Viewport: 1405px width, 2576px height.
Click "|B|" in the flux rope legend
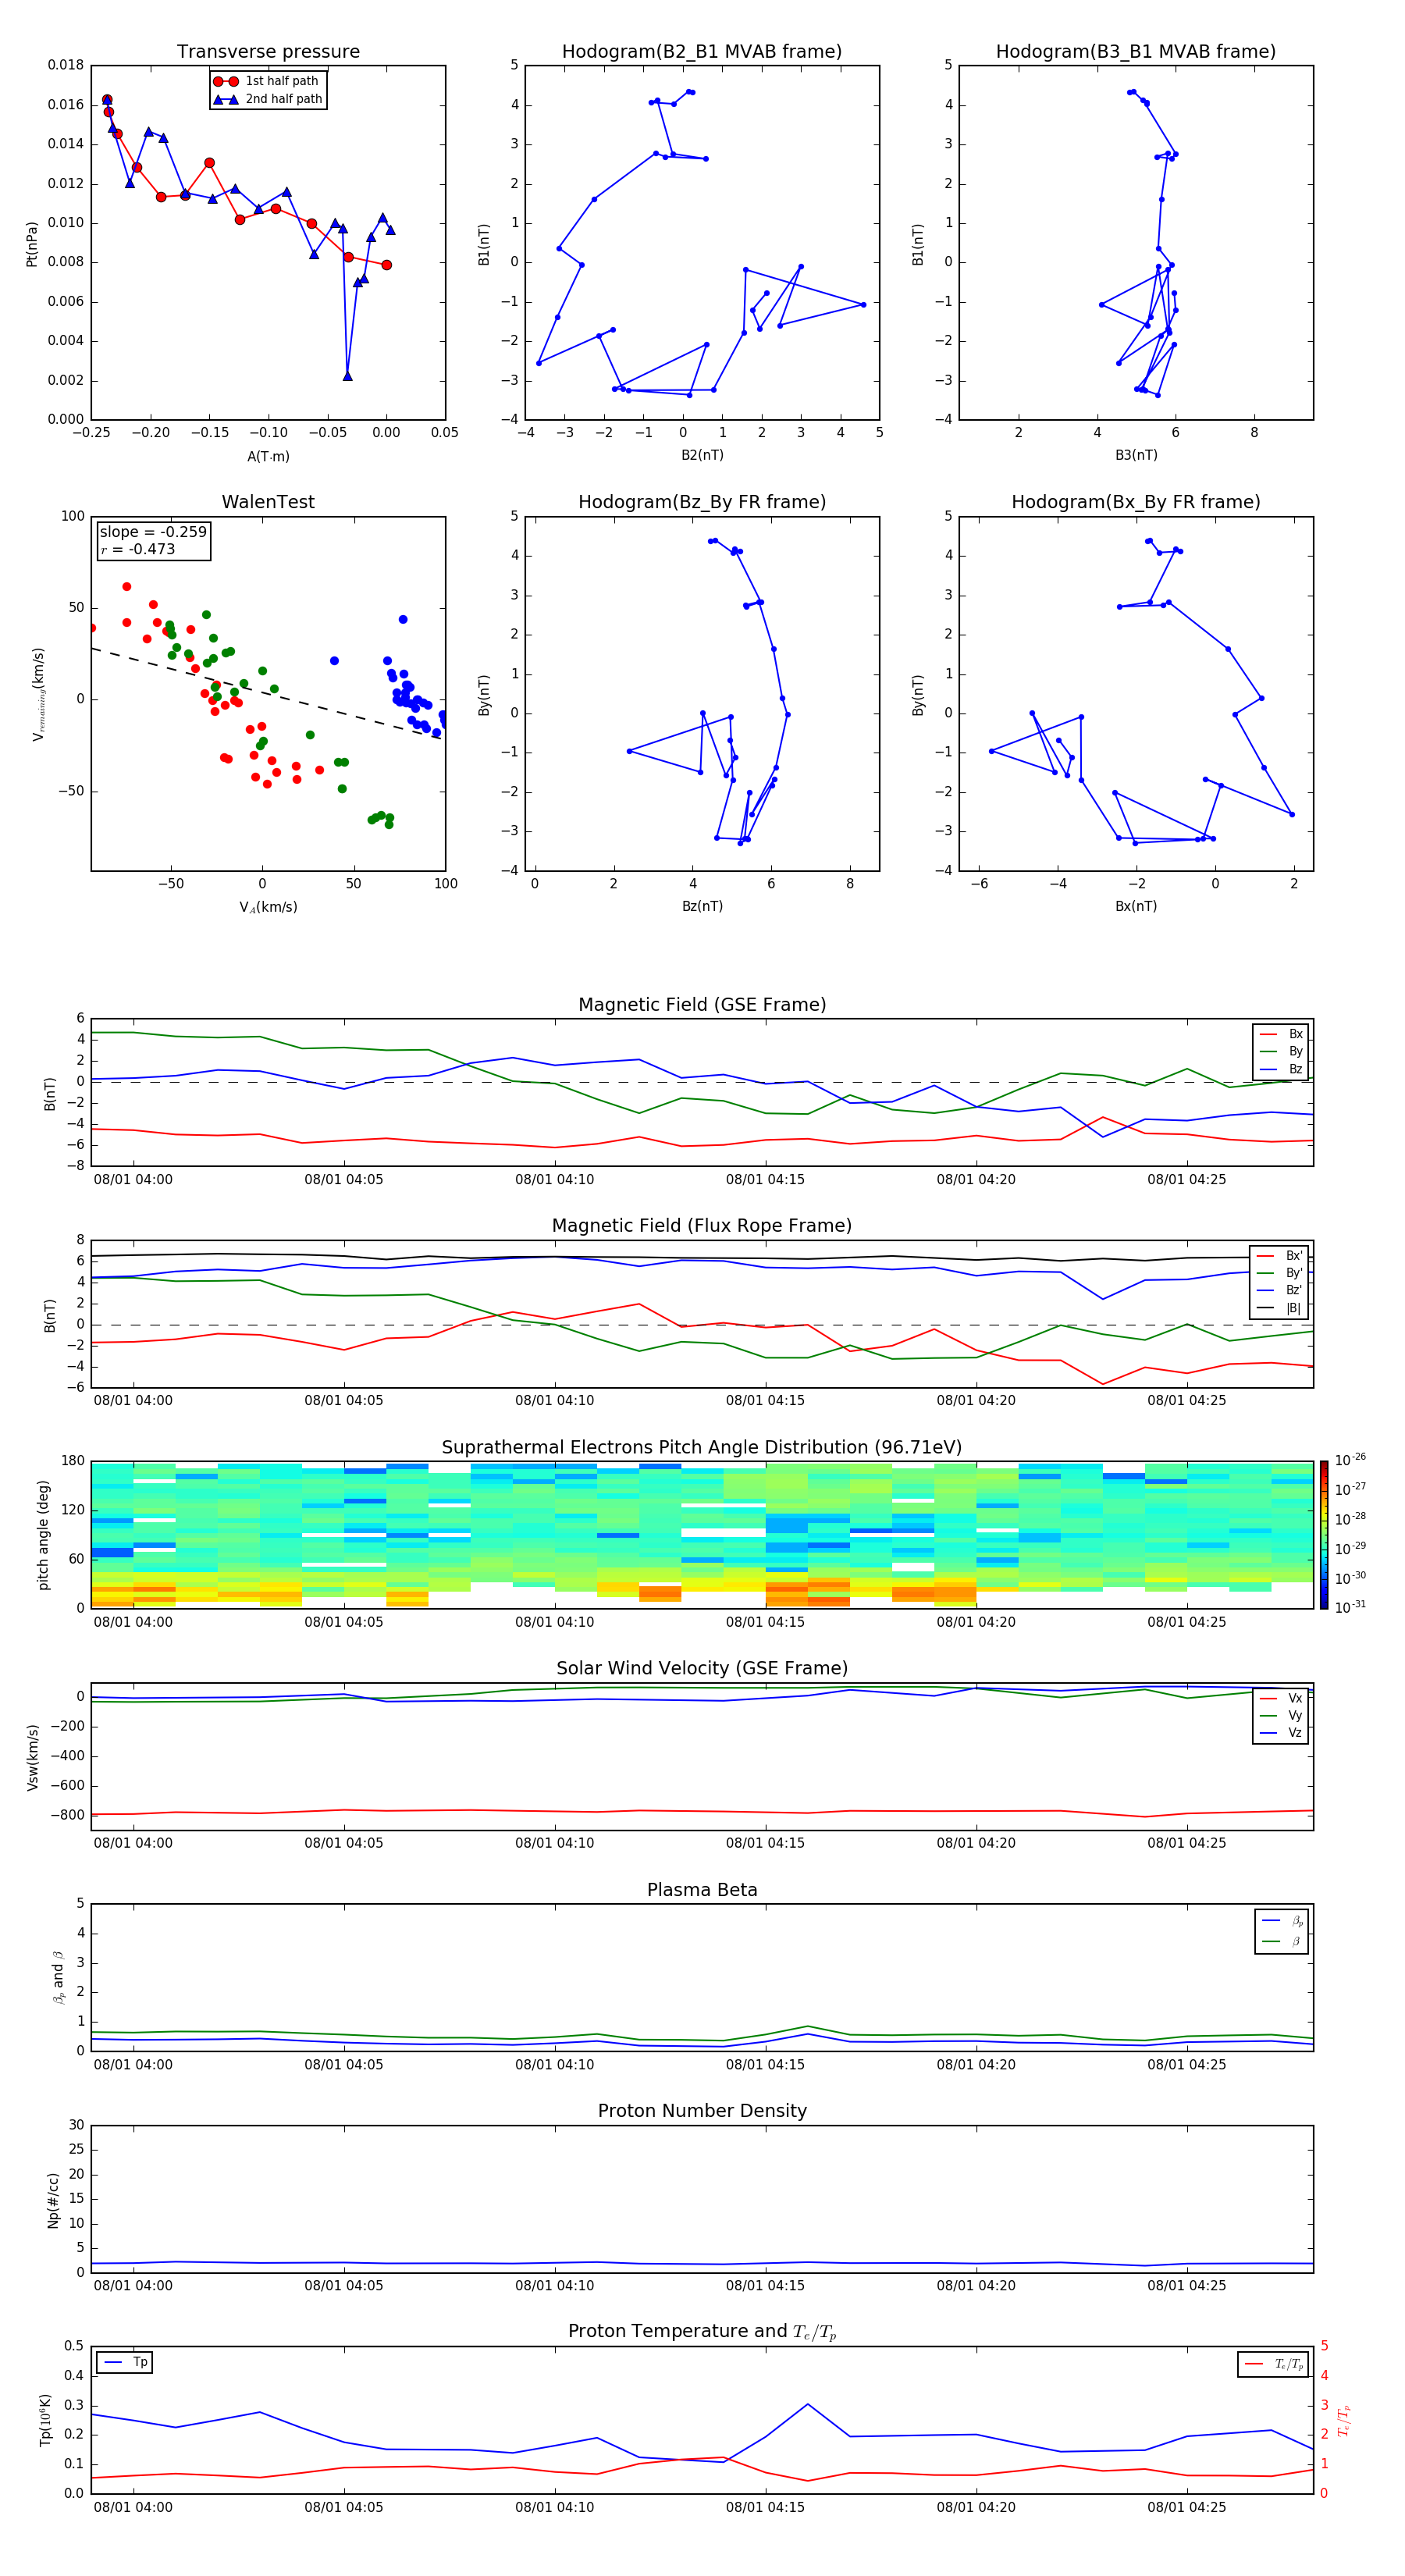pos(1293,1308)
